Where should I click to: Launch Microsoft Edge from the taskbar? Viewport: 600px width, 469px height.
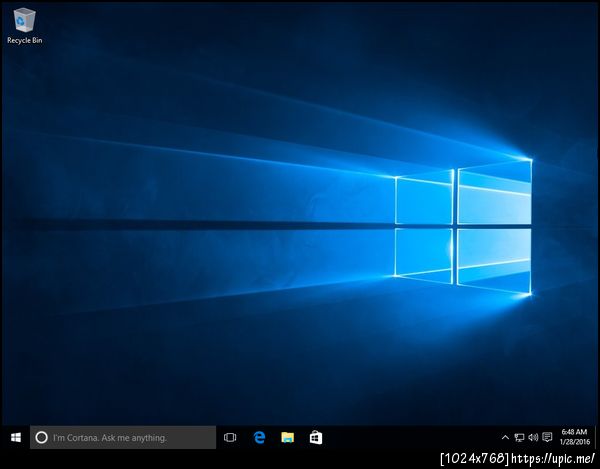tap(259, 437)
